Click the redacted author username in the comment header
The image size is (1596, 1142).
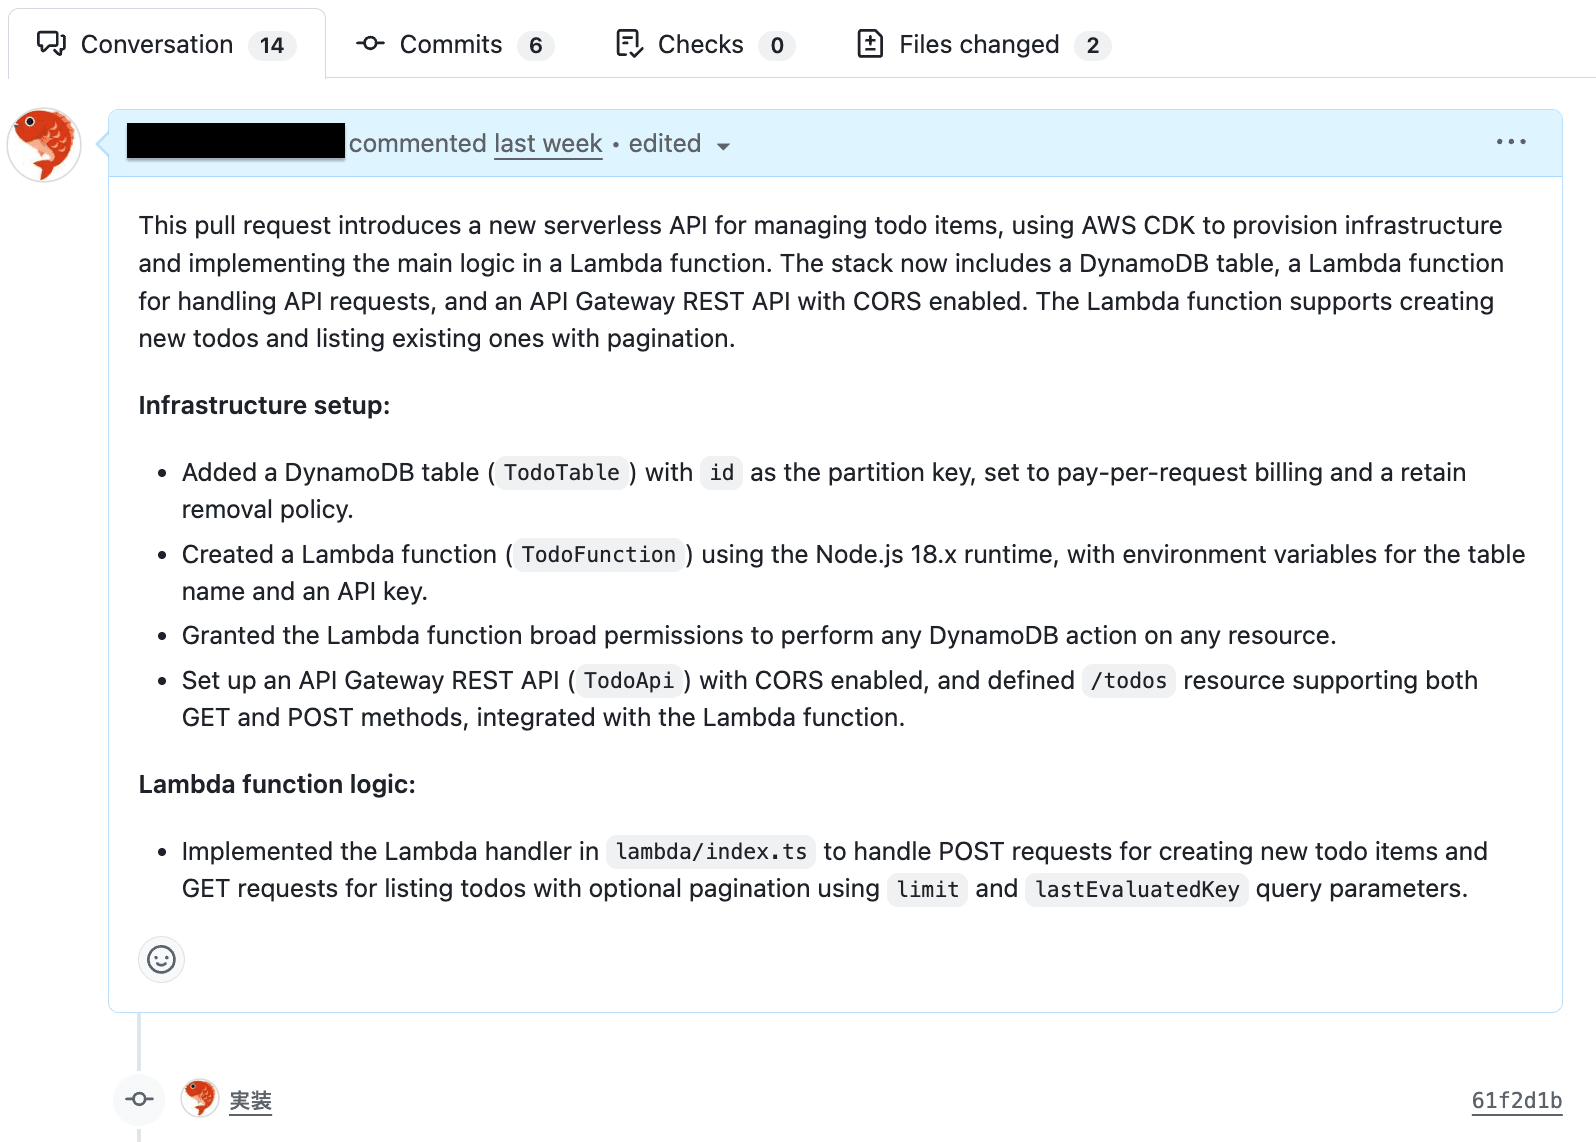coord(236,141)
